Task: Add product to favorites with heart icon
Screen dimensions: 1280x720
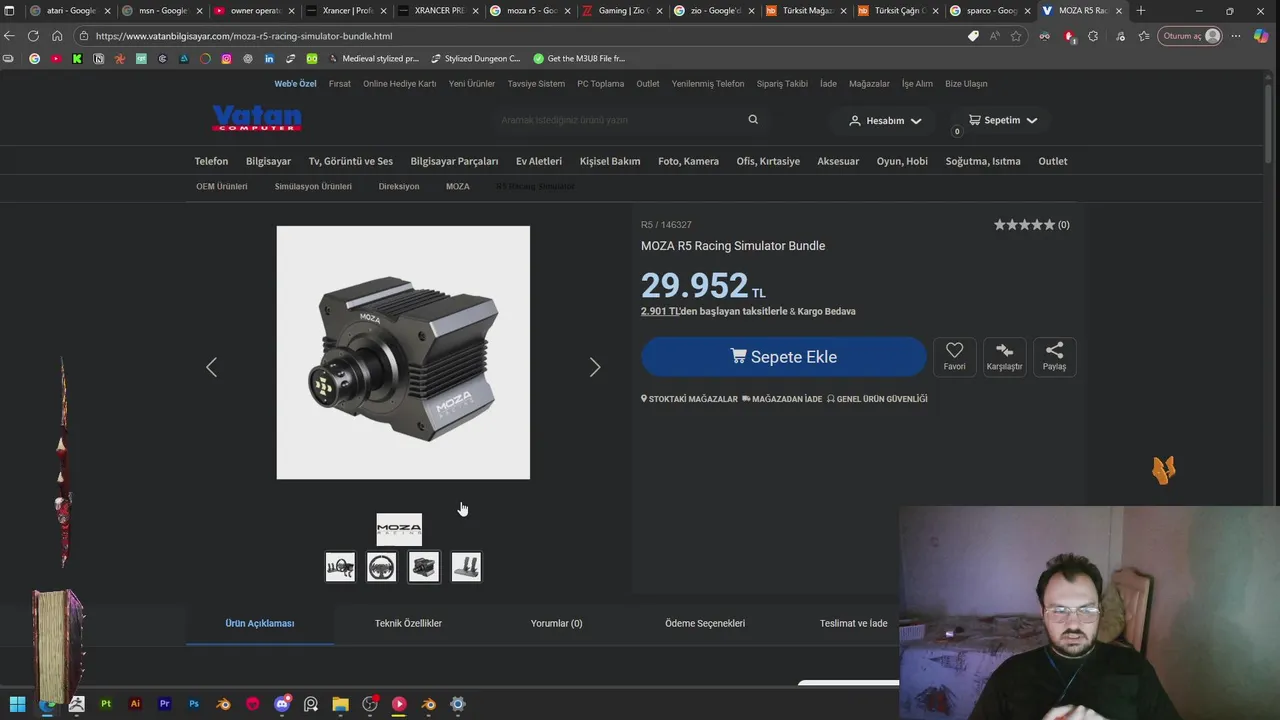Action: 955,356
